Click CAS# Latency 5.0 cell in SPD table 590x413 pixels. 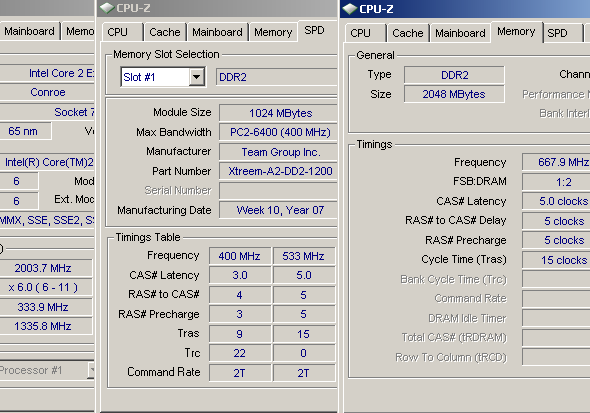pyautogui.click(x=304, y=275)
